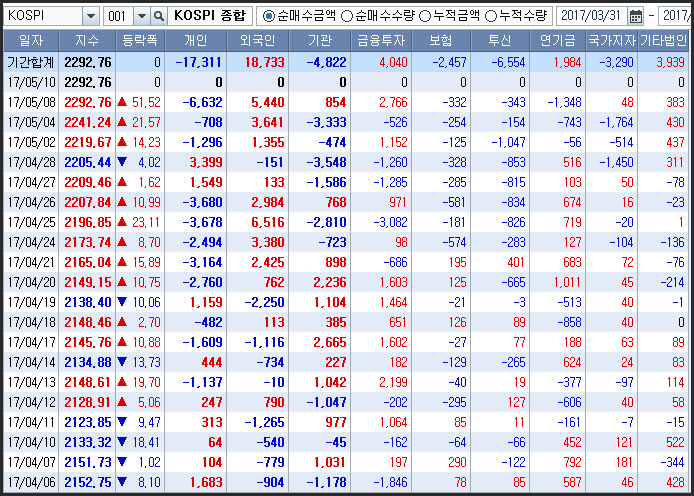Click foreign value -1,265 on 17/04/11
The height and width of the screenshot is (496, 694).
pos(265,422)
